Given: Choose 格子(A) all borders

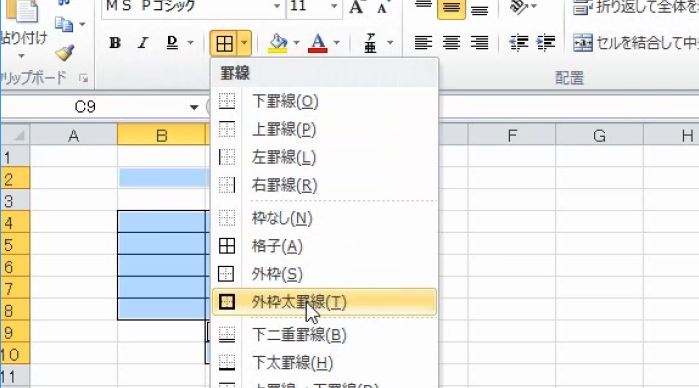Looking at the screenshot, I should click(x=325, y=246).
